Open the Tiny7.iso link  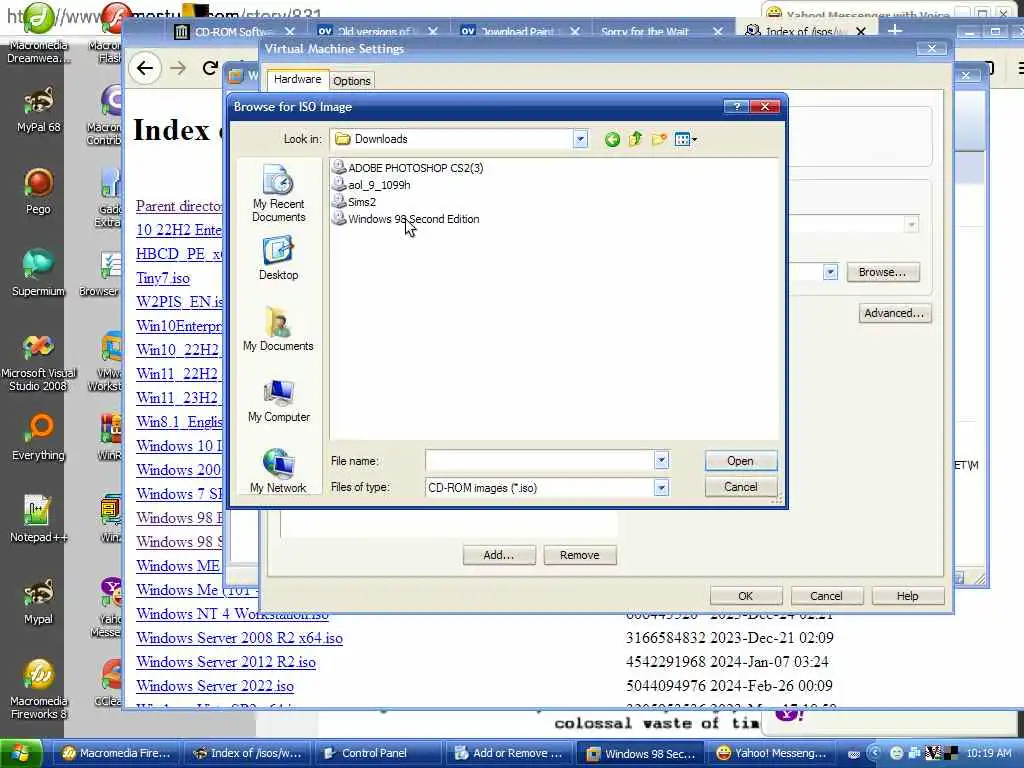coord(163,278)
